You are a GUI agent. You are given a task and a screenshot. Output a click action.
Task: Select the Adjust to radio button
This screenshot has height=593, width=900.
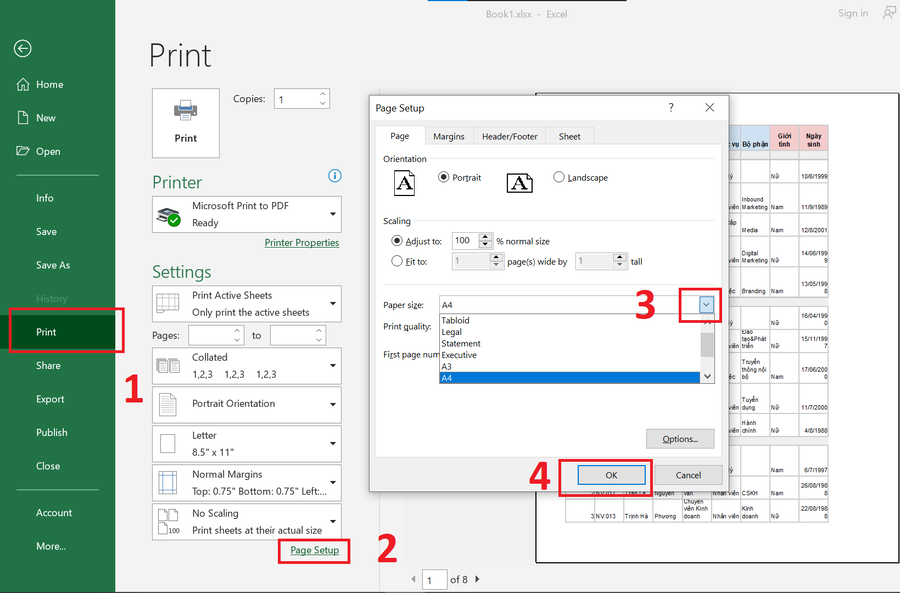point(397,241)
